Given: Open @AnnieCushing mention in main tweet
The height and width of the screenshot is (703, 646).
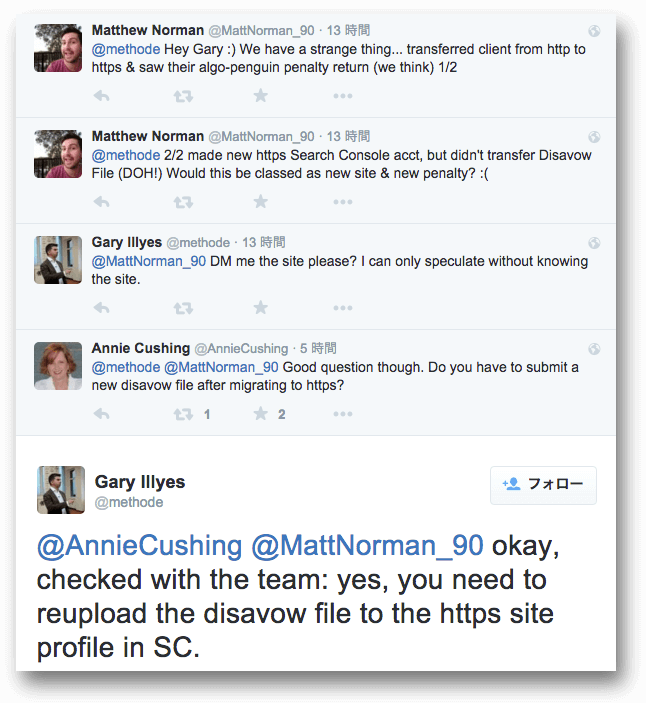Looking at the screenshot, I should tap(139, 546).
